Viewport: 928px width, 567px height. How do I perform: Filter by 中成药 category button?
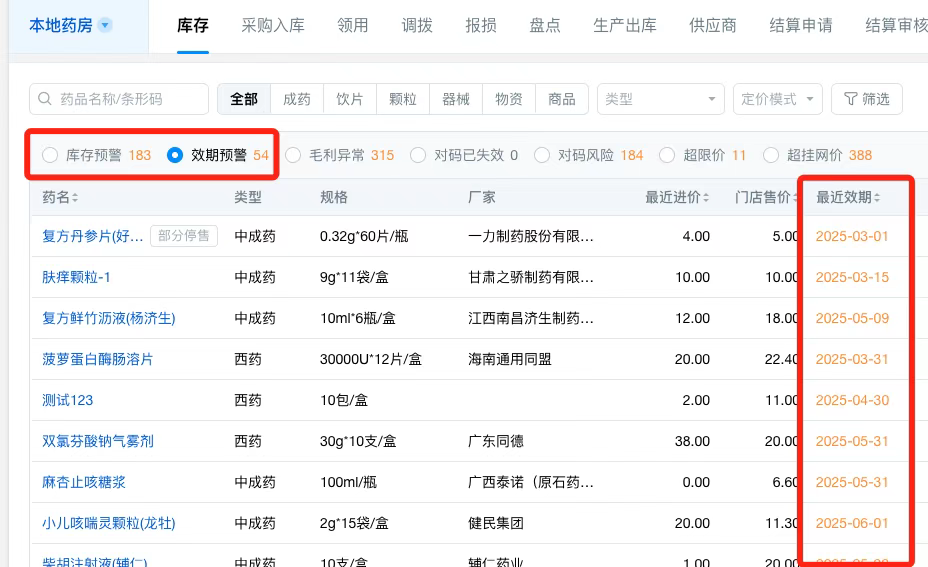click(x=297, y=99)
